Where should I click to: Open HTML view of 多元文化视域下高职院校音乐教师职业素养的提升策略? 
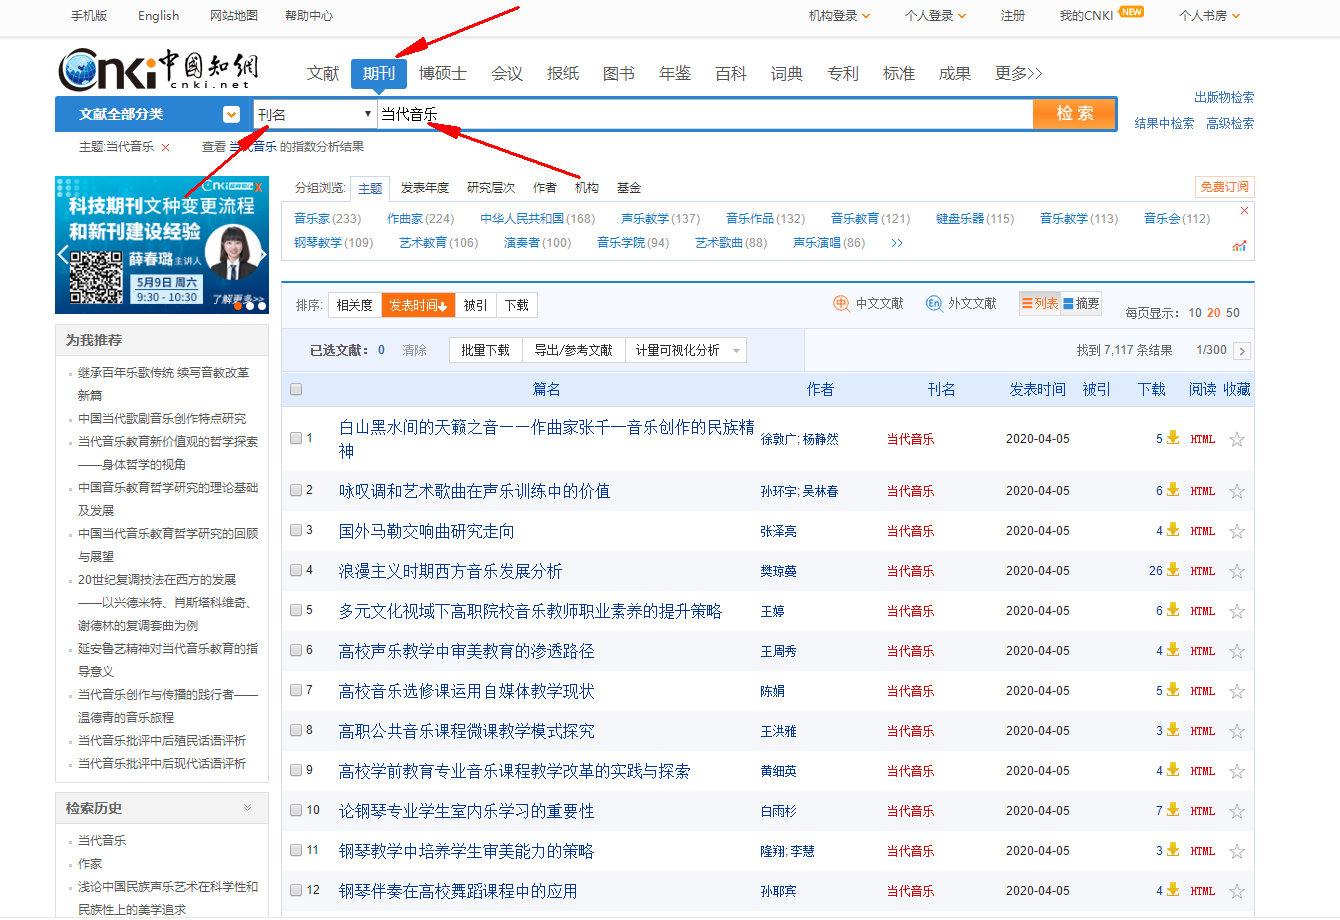pos(1203,611)
